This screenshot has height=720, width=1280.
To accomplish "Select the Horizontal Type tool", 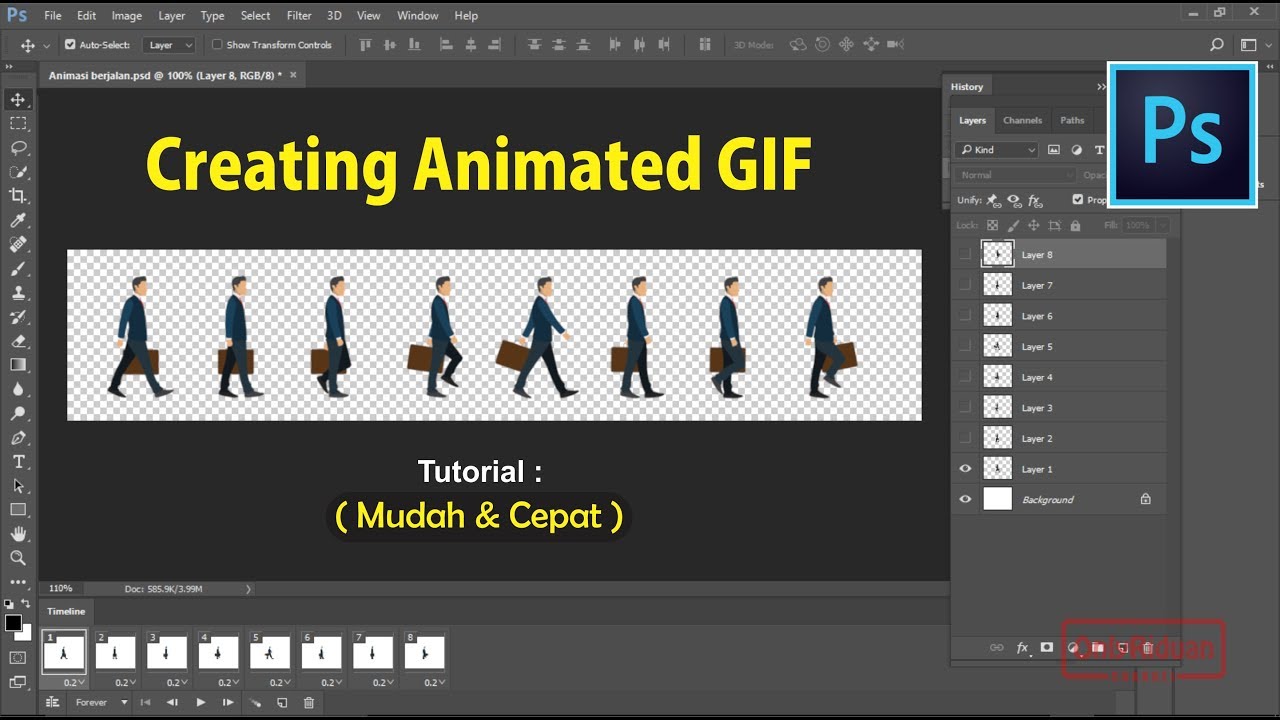I will [x=18, y=462].
